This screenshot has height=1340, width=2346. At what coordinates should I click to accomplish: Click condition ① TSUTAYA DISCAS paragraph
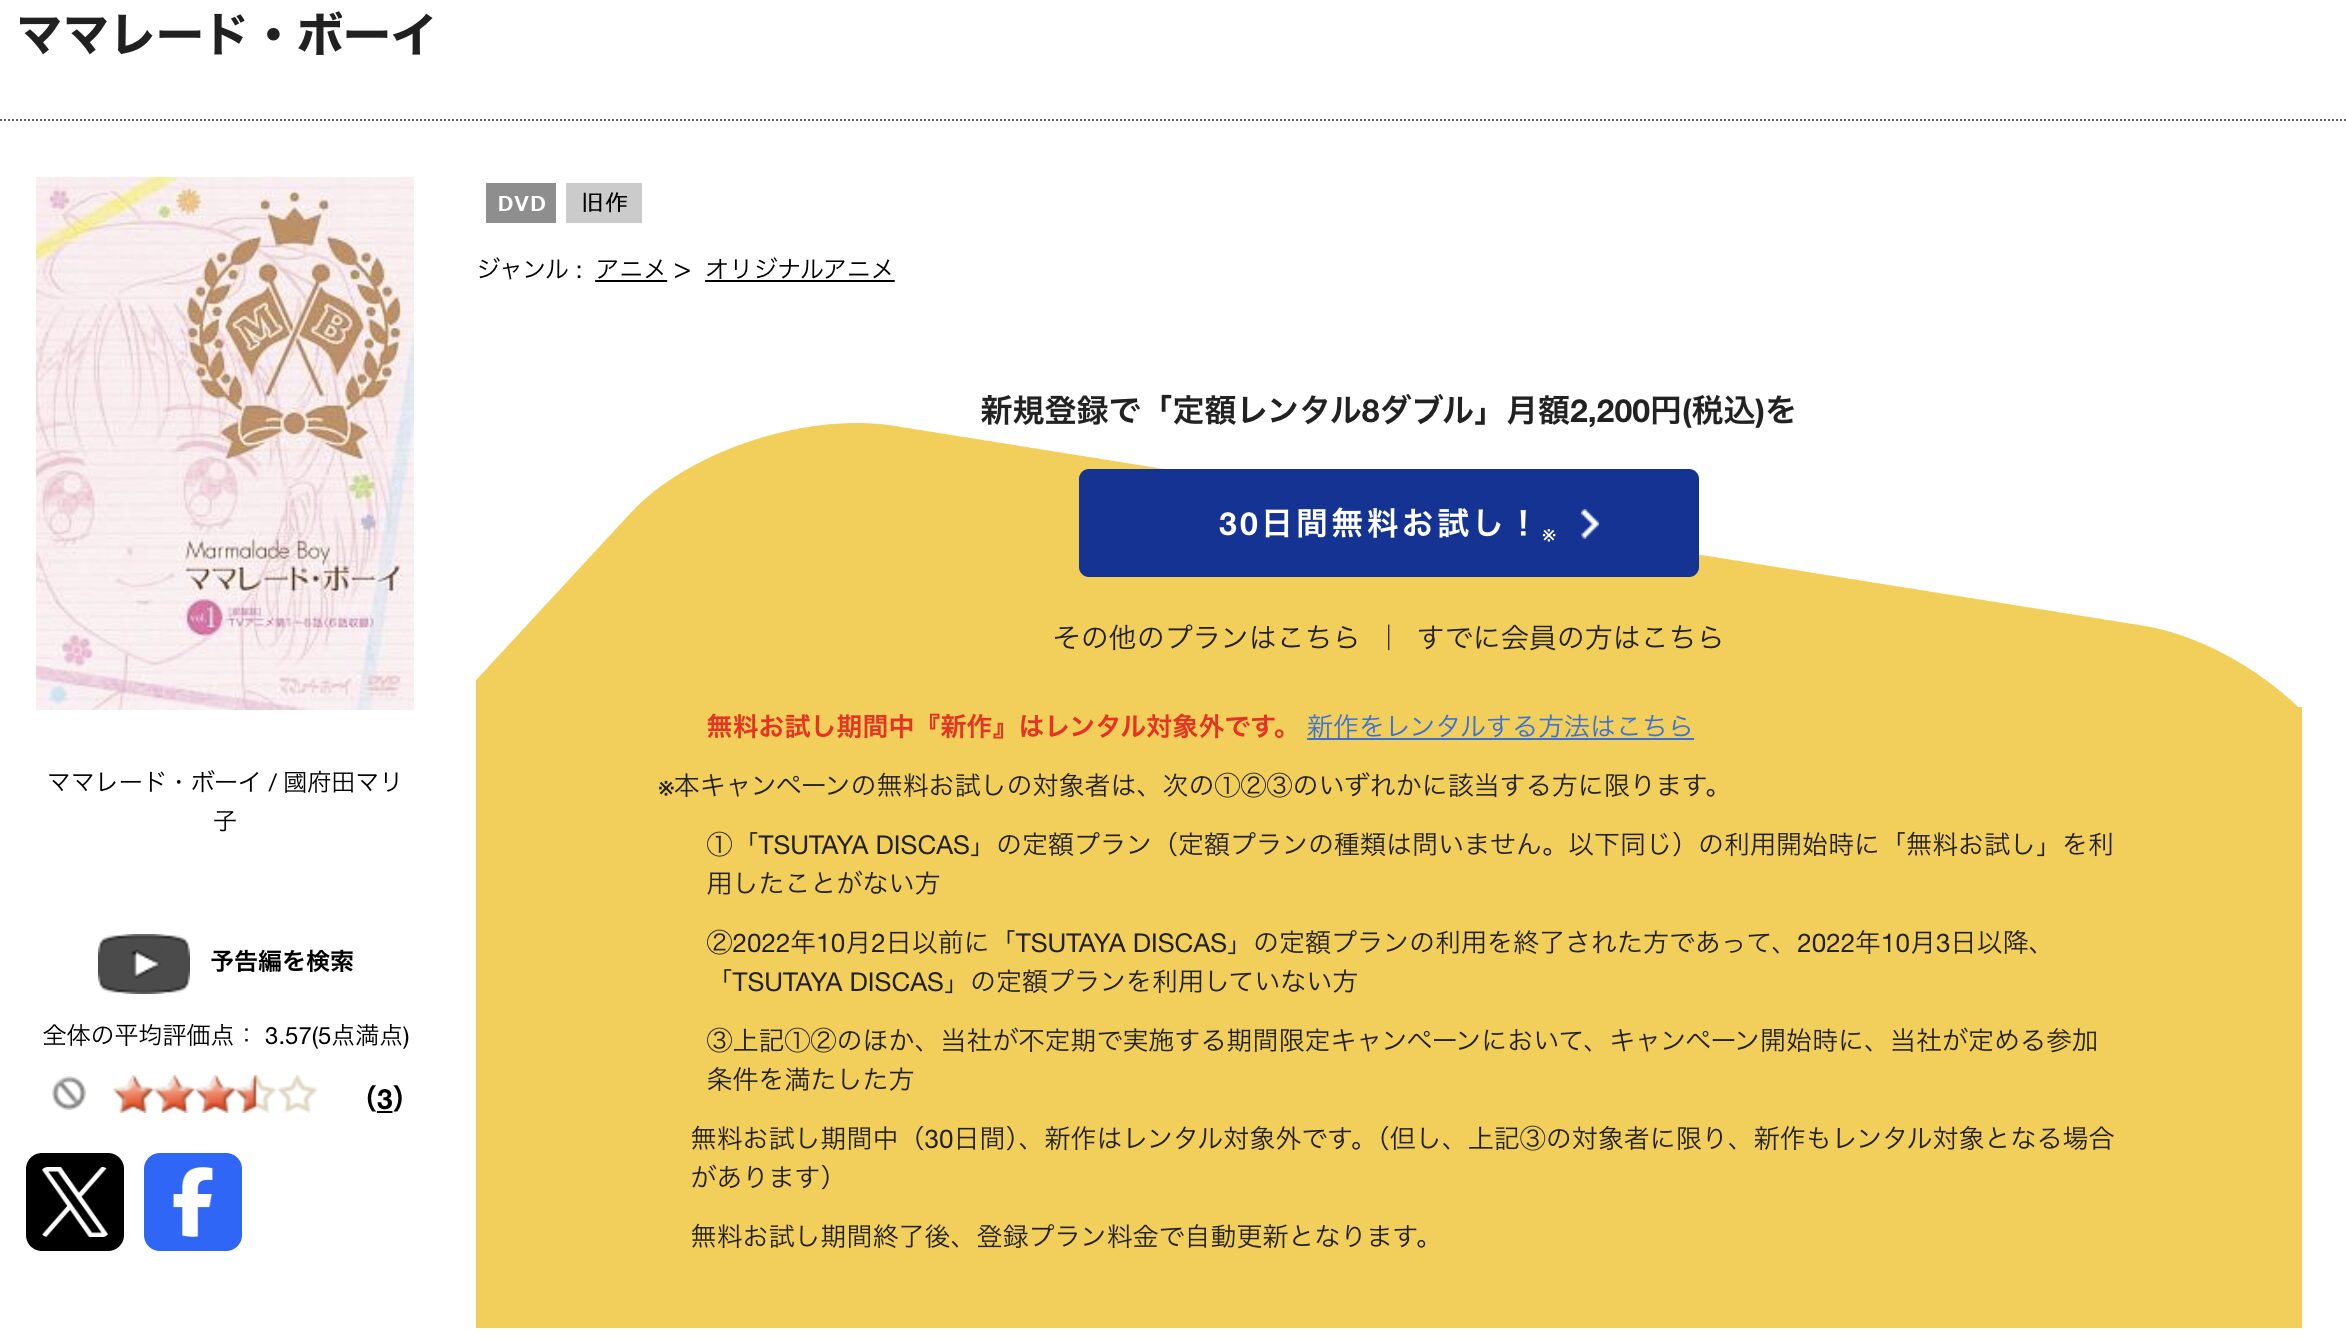click(x=1410, y=864)
